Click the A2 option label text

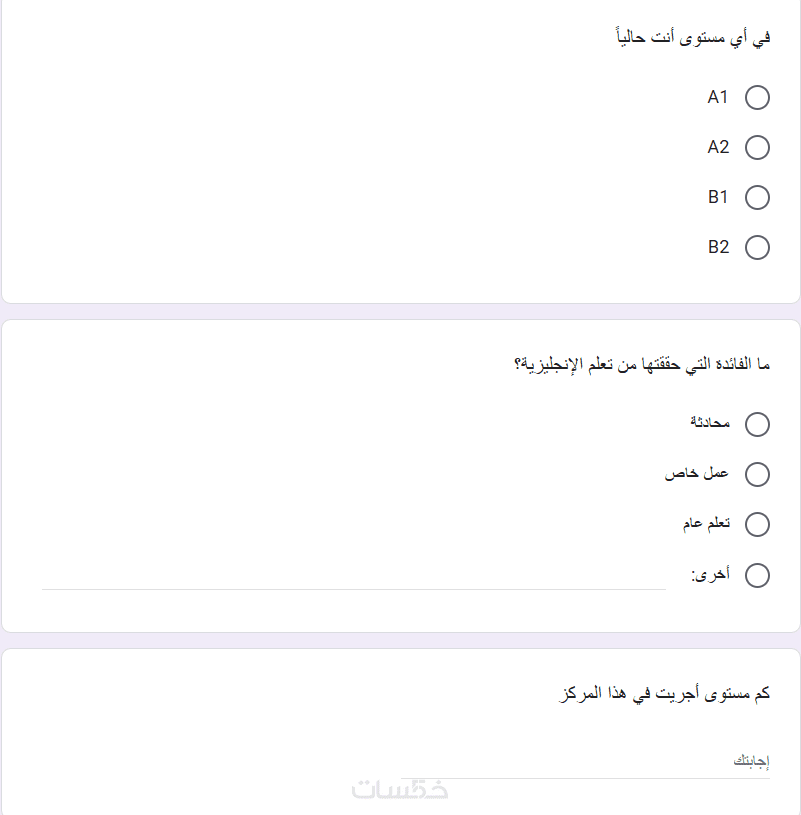click(718, 147)
